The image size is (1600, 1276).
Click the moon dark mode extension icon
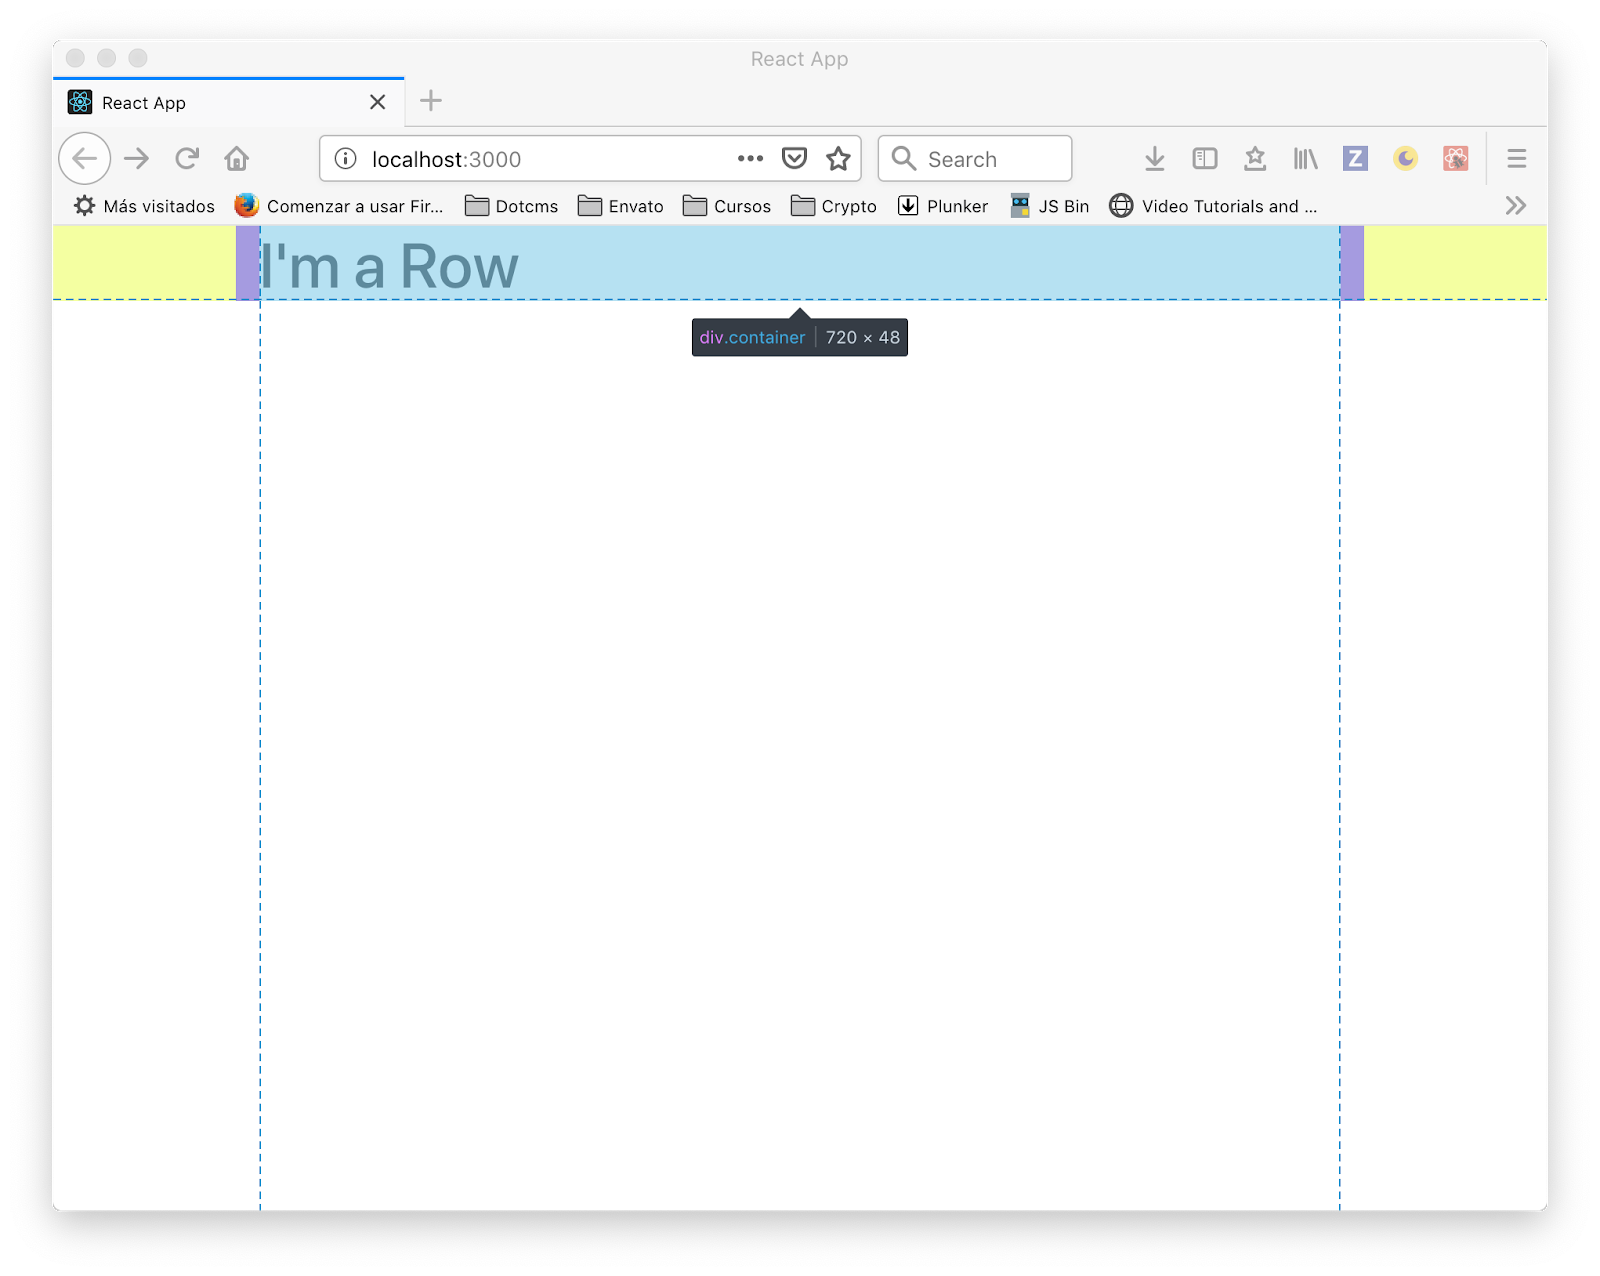(x=1405, y=158)
